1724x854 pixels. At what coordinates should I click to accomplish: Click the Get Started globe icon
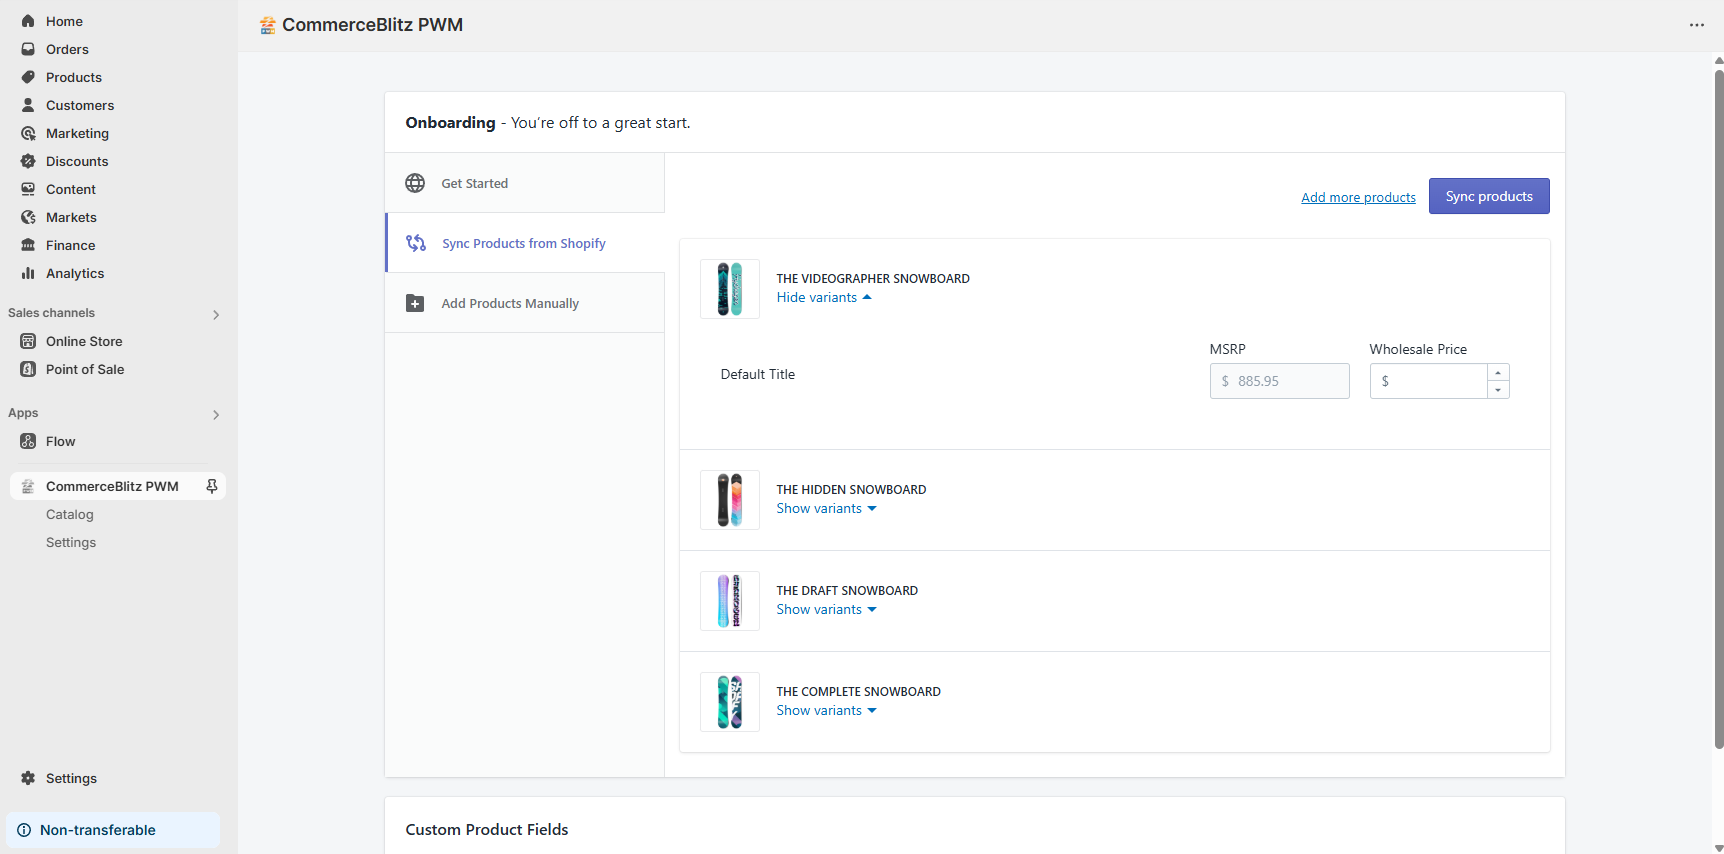pyautogui.click(x=415, y=183)
